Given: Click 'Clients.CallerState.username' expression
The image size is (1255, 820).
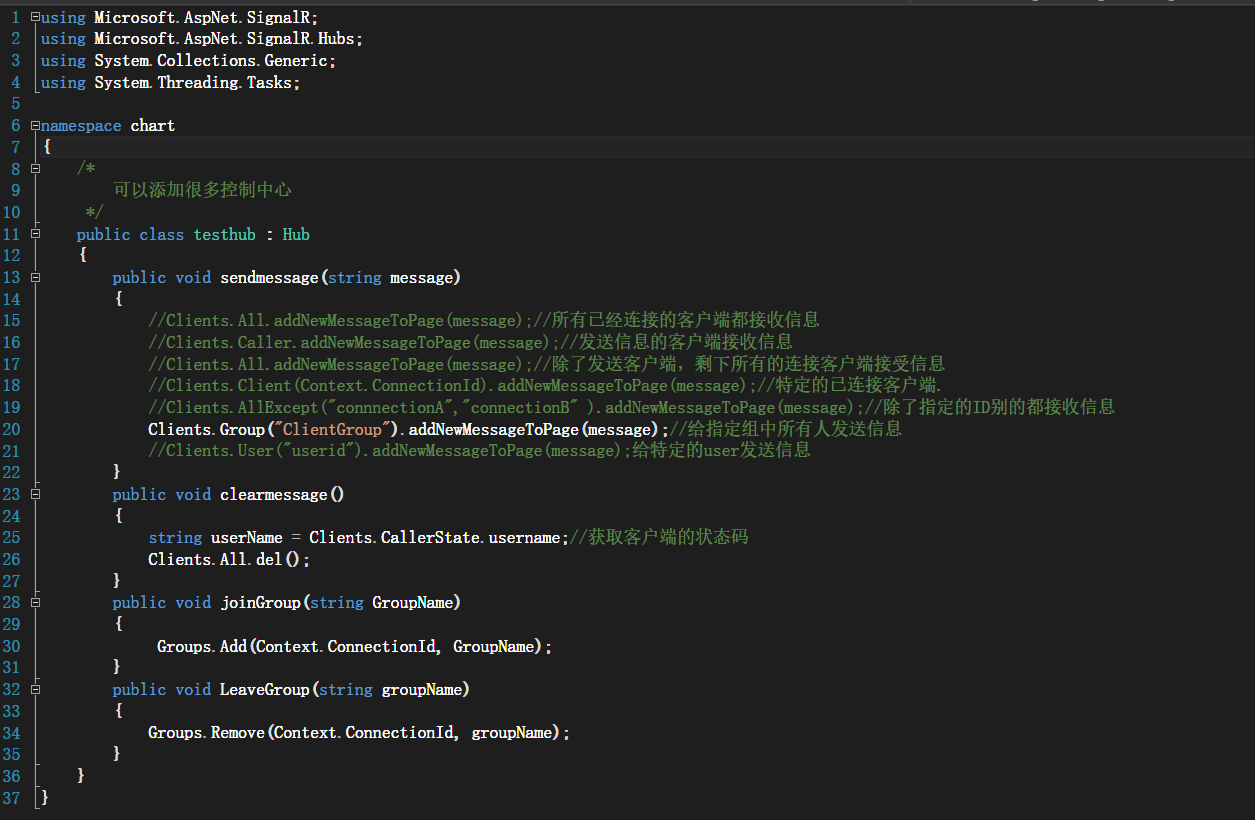Looking at the screenshot, I should [435, 538].
